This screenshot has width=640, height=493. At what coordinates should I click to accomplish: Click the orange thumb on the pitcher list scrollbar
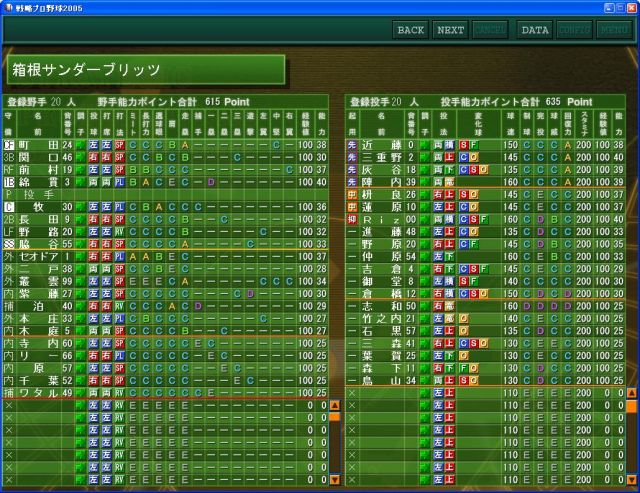coord(631,406)
